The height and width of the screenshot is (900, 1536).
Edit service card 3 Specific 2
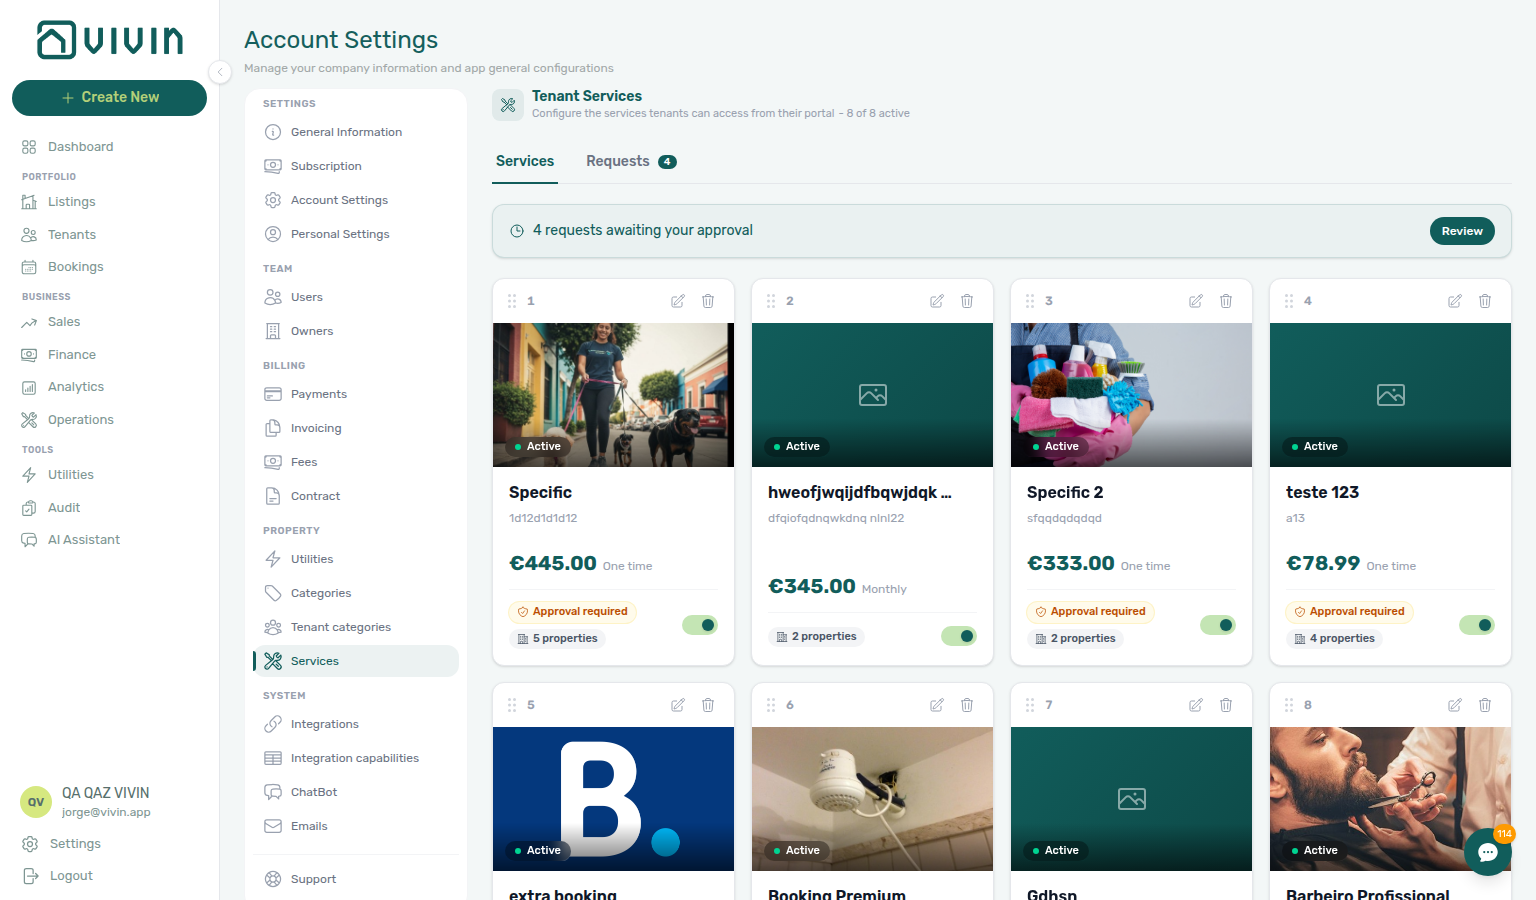click(1196, 301)
